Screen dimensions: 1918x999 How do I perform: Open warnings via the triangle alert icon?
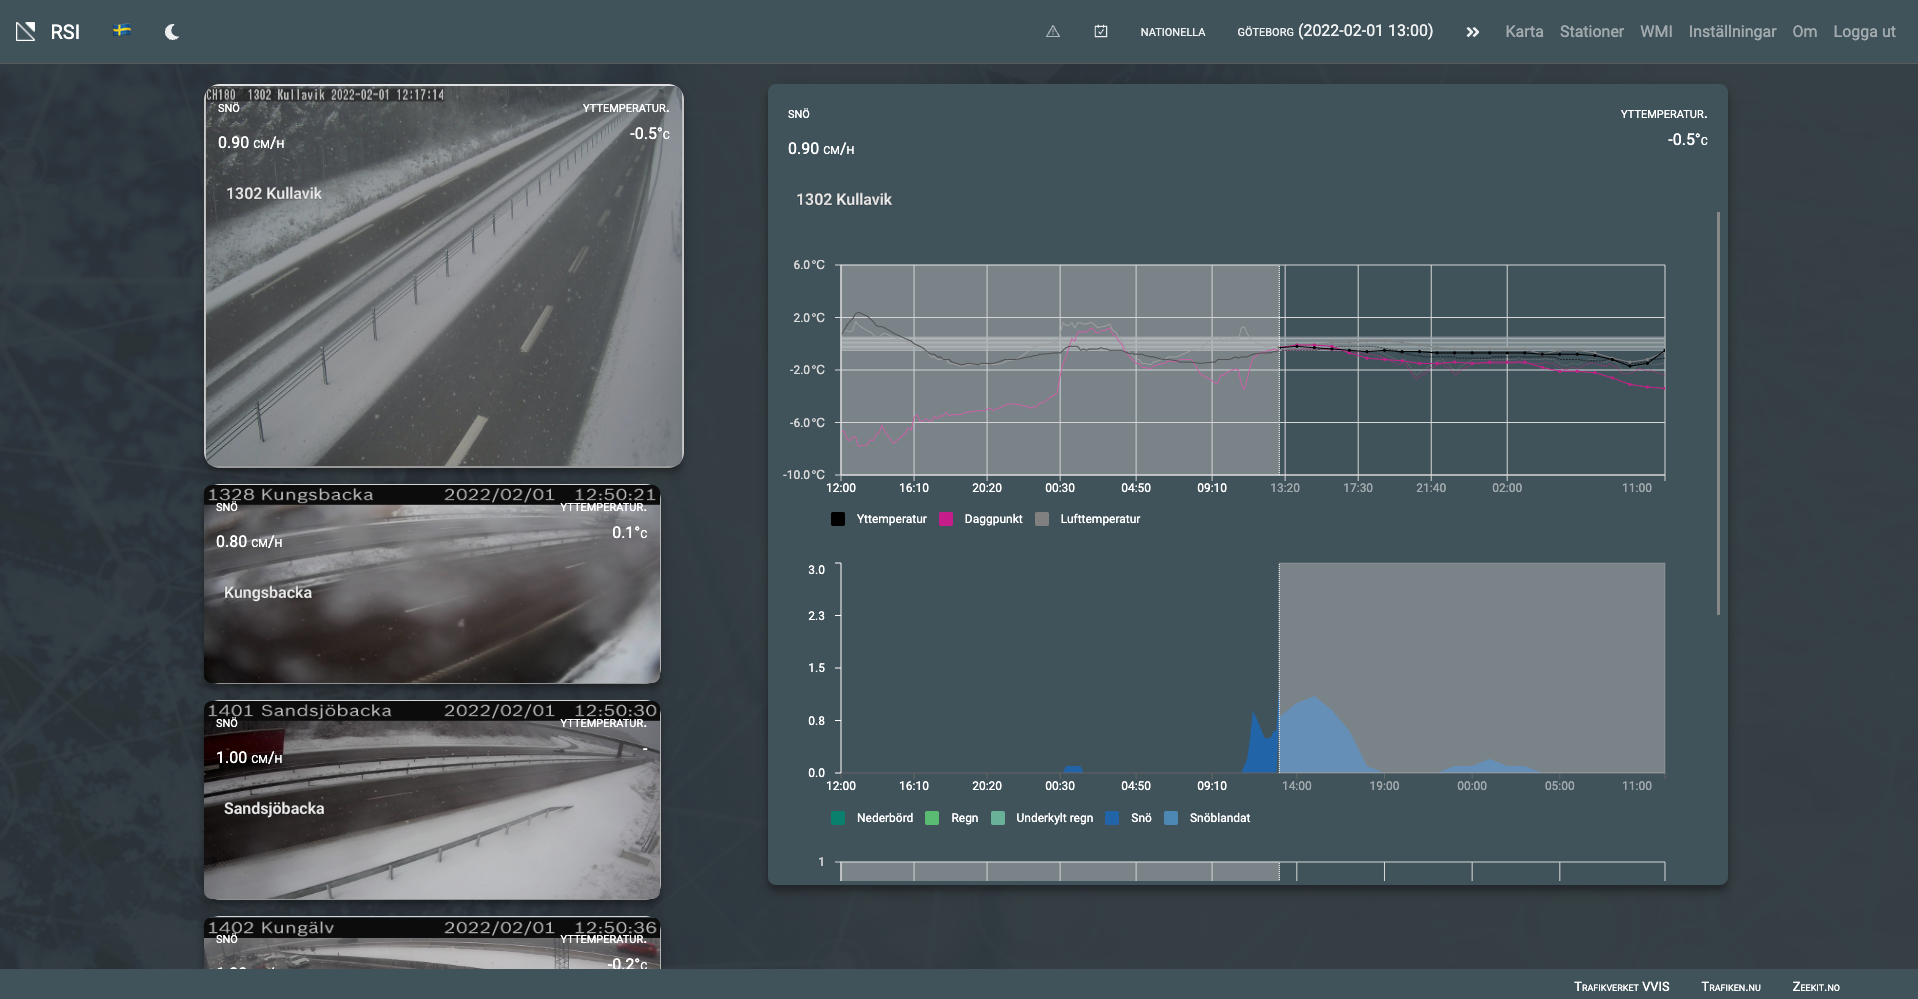tap(1052, 32)
